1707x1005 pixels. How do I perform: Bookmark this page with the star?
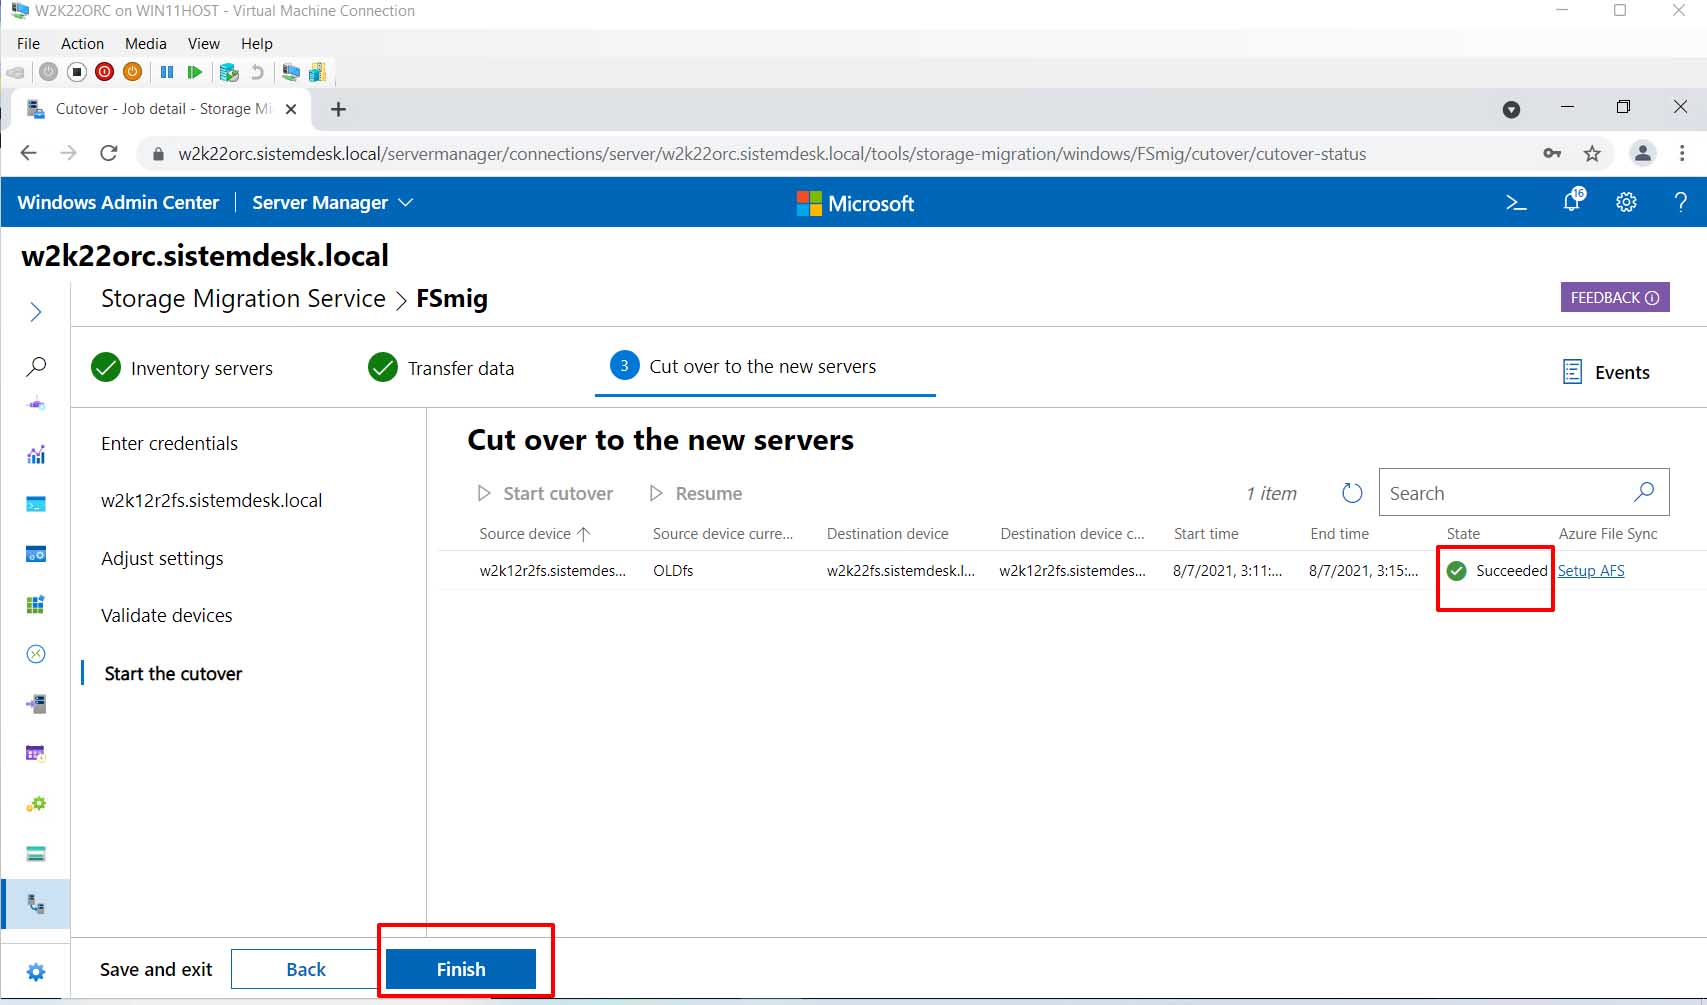coord(1592,153)
